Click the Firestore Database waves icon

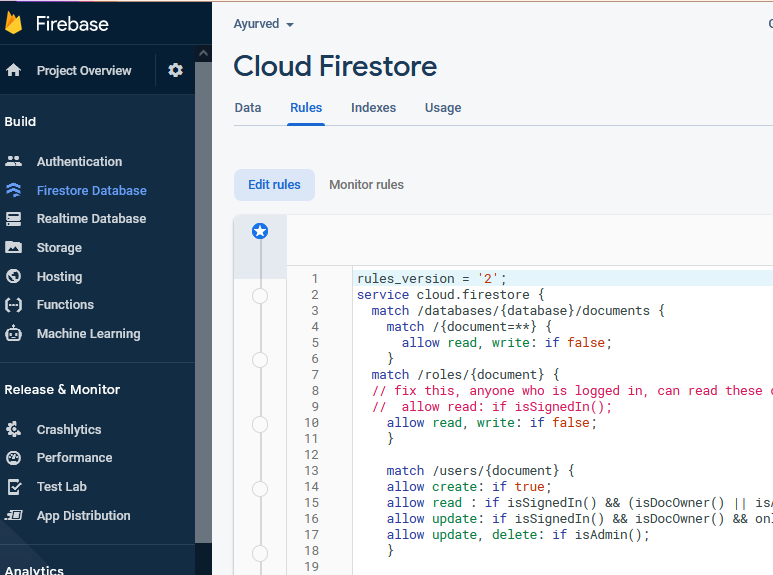[13, 190]
